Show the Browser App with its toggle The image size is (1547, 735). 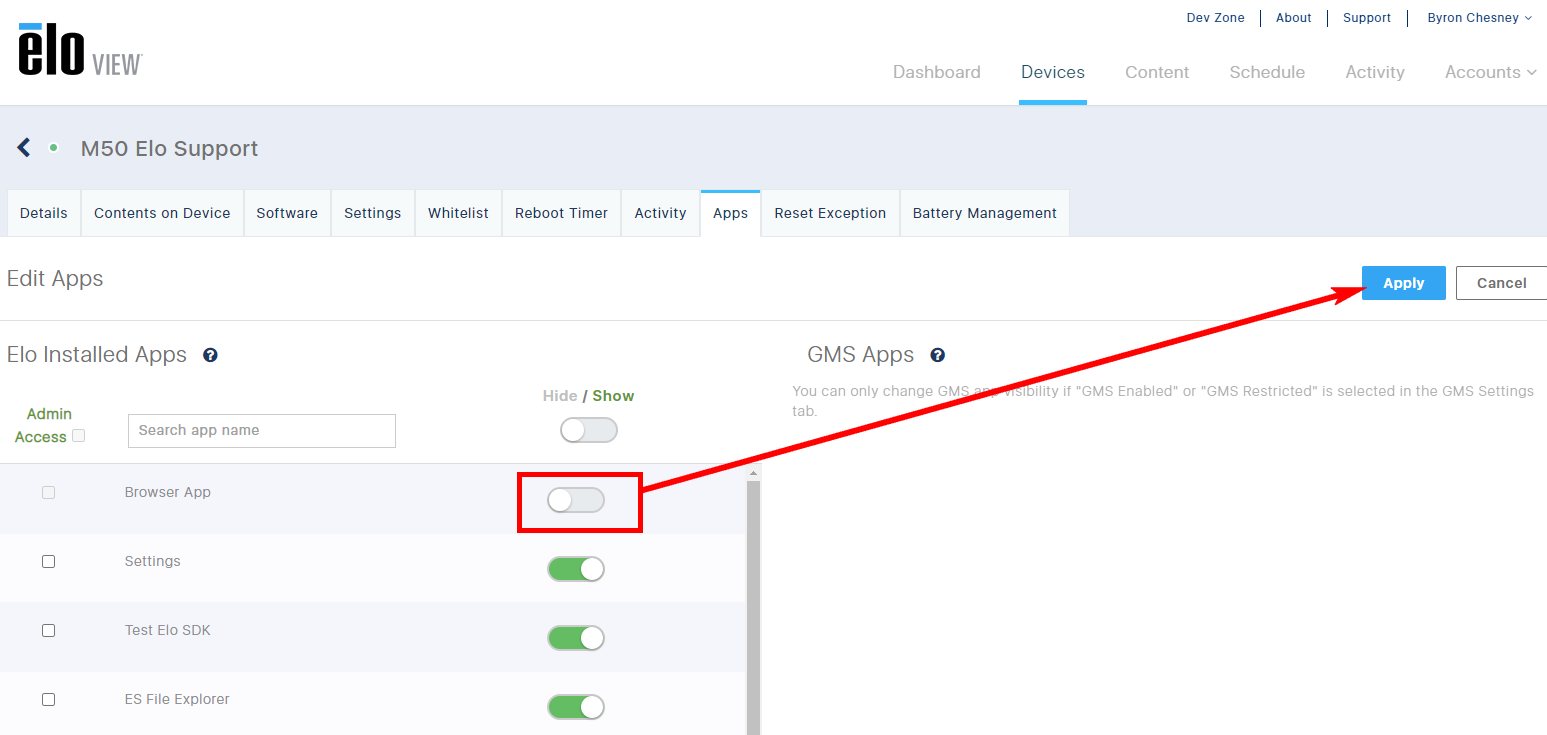click(576, 500)
